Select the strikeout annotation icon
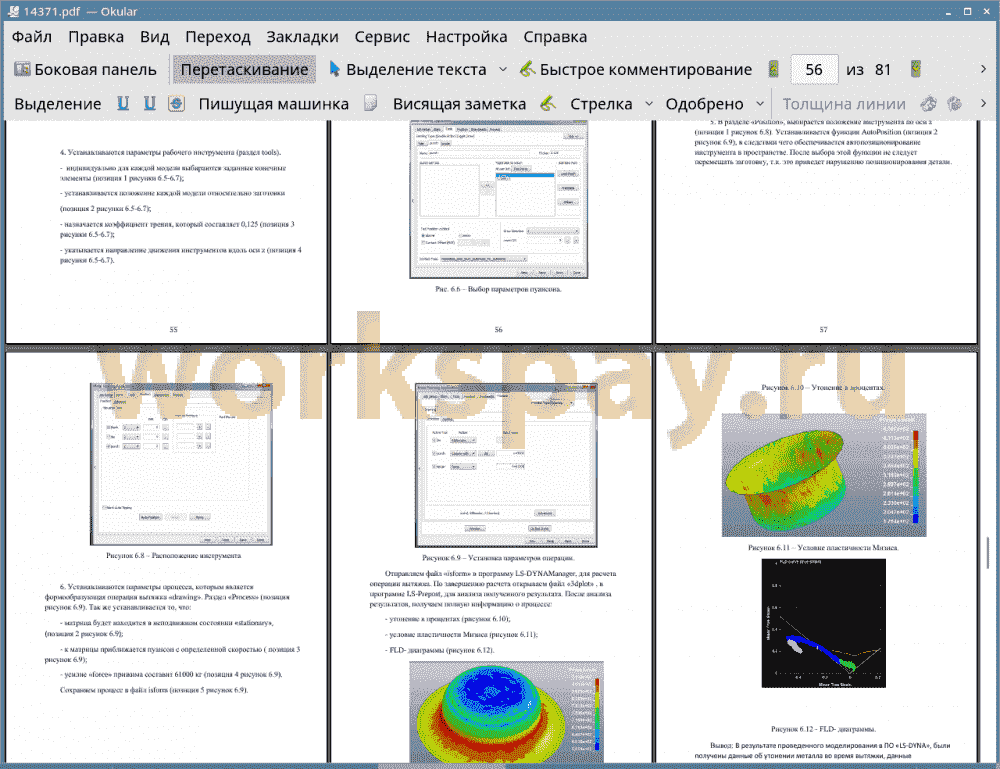This screenshot has height=769, width=1000. click(x=177, y=103)
